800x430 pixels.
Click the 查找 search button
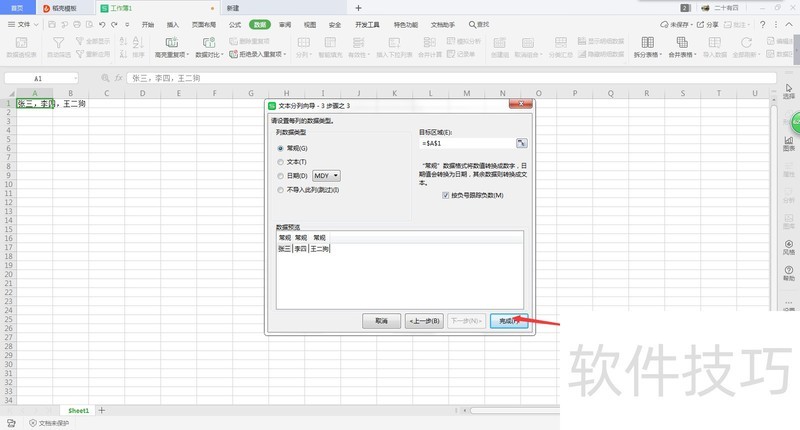tap(479, 24)
